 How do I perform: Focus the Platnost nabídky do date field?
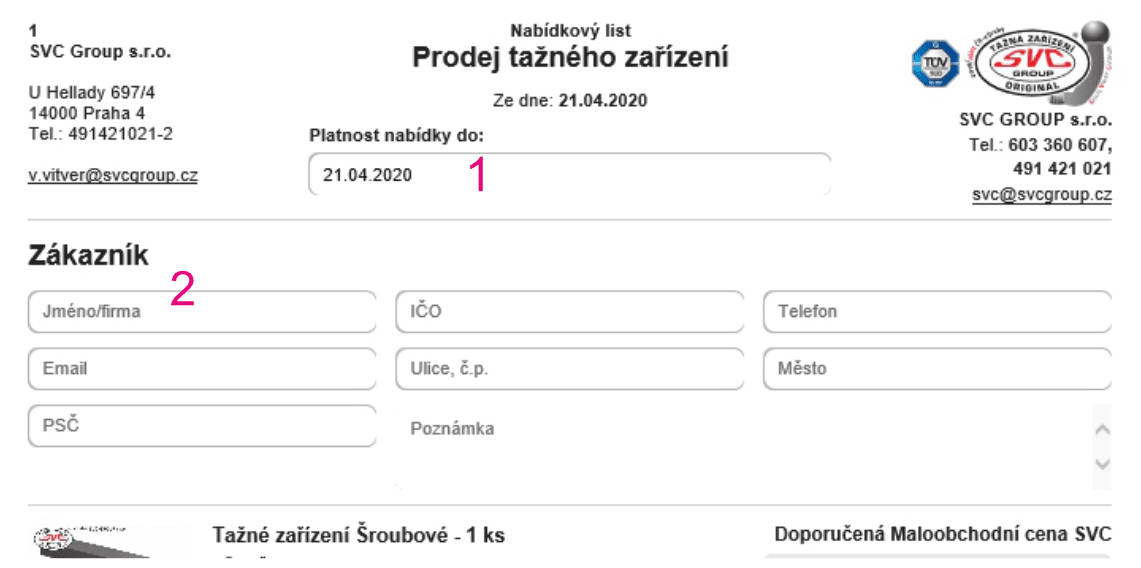(x=569, y=175)
